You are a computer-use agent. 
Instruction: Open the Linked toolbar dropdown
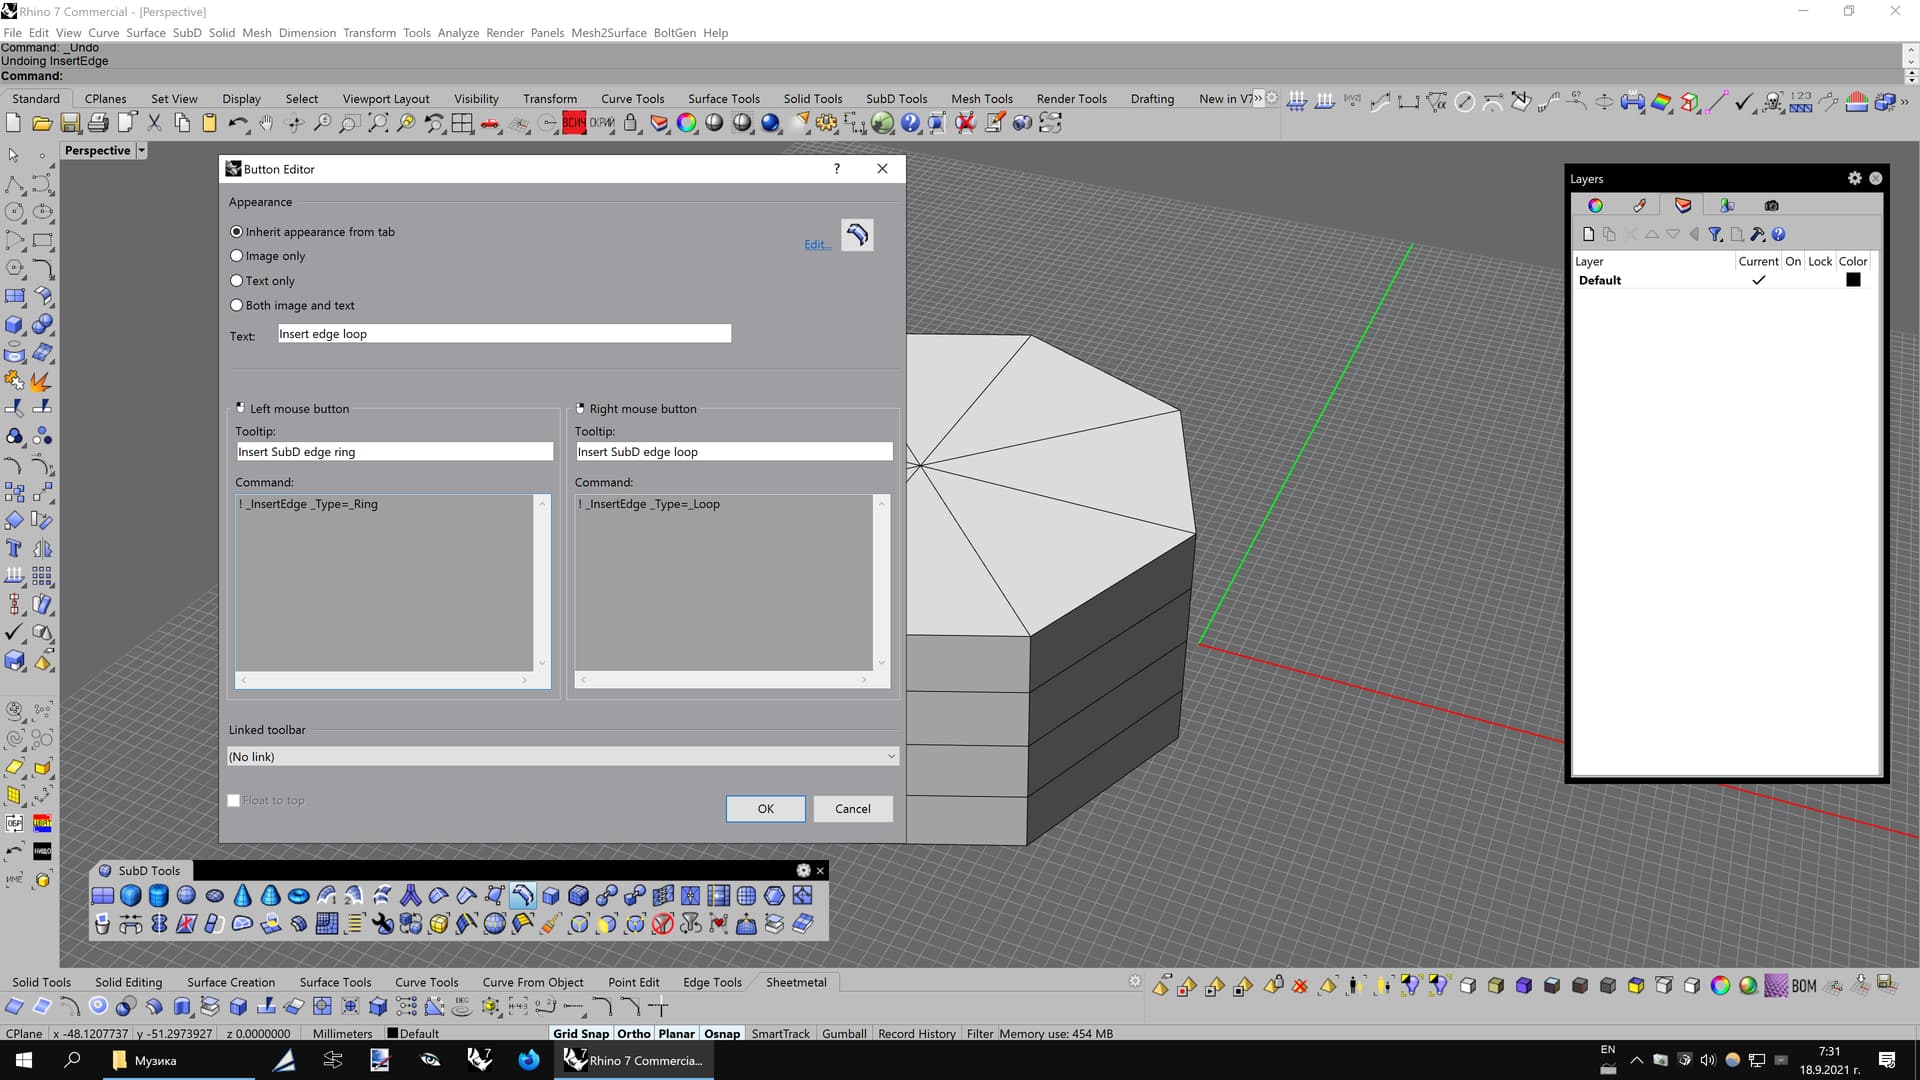(562, 756)
